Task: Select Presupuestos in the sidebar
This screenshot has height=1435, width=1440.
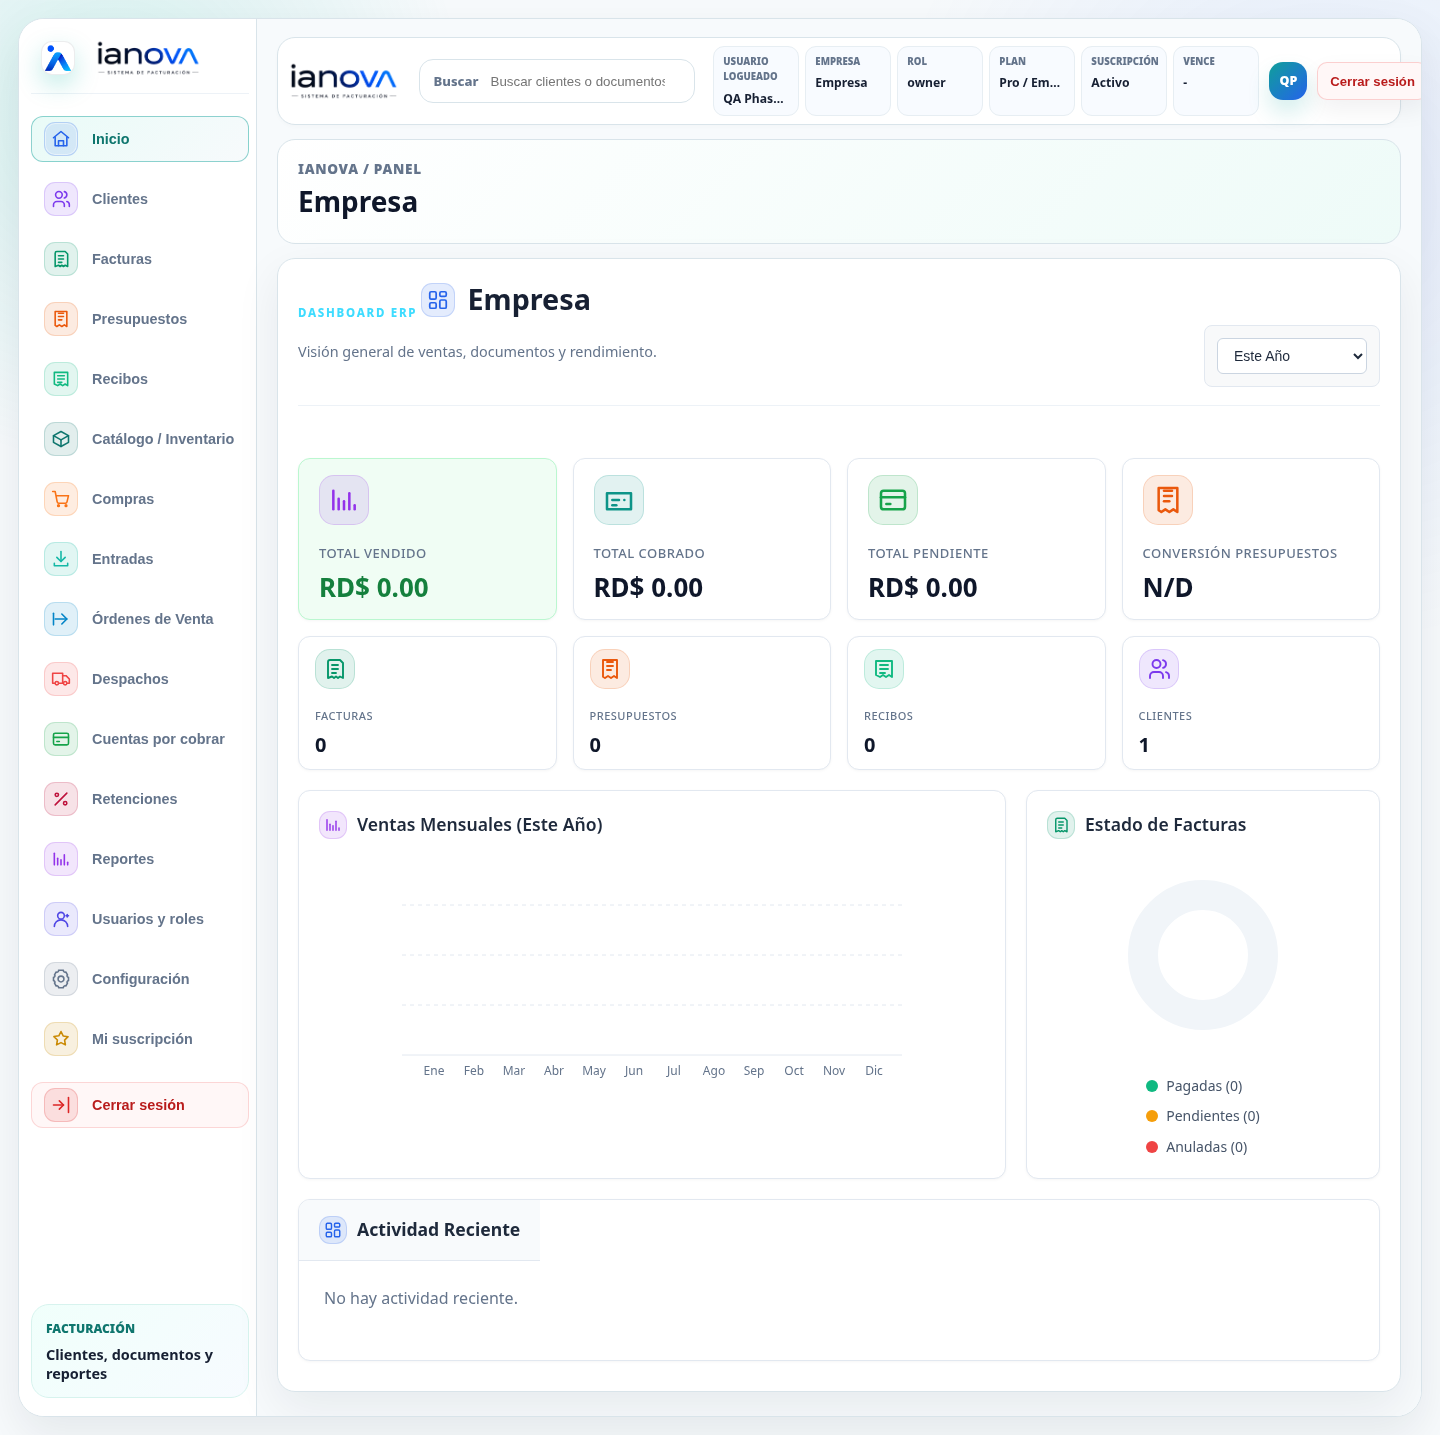Action: tap(140, 319)
